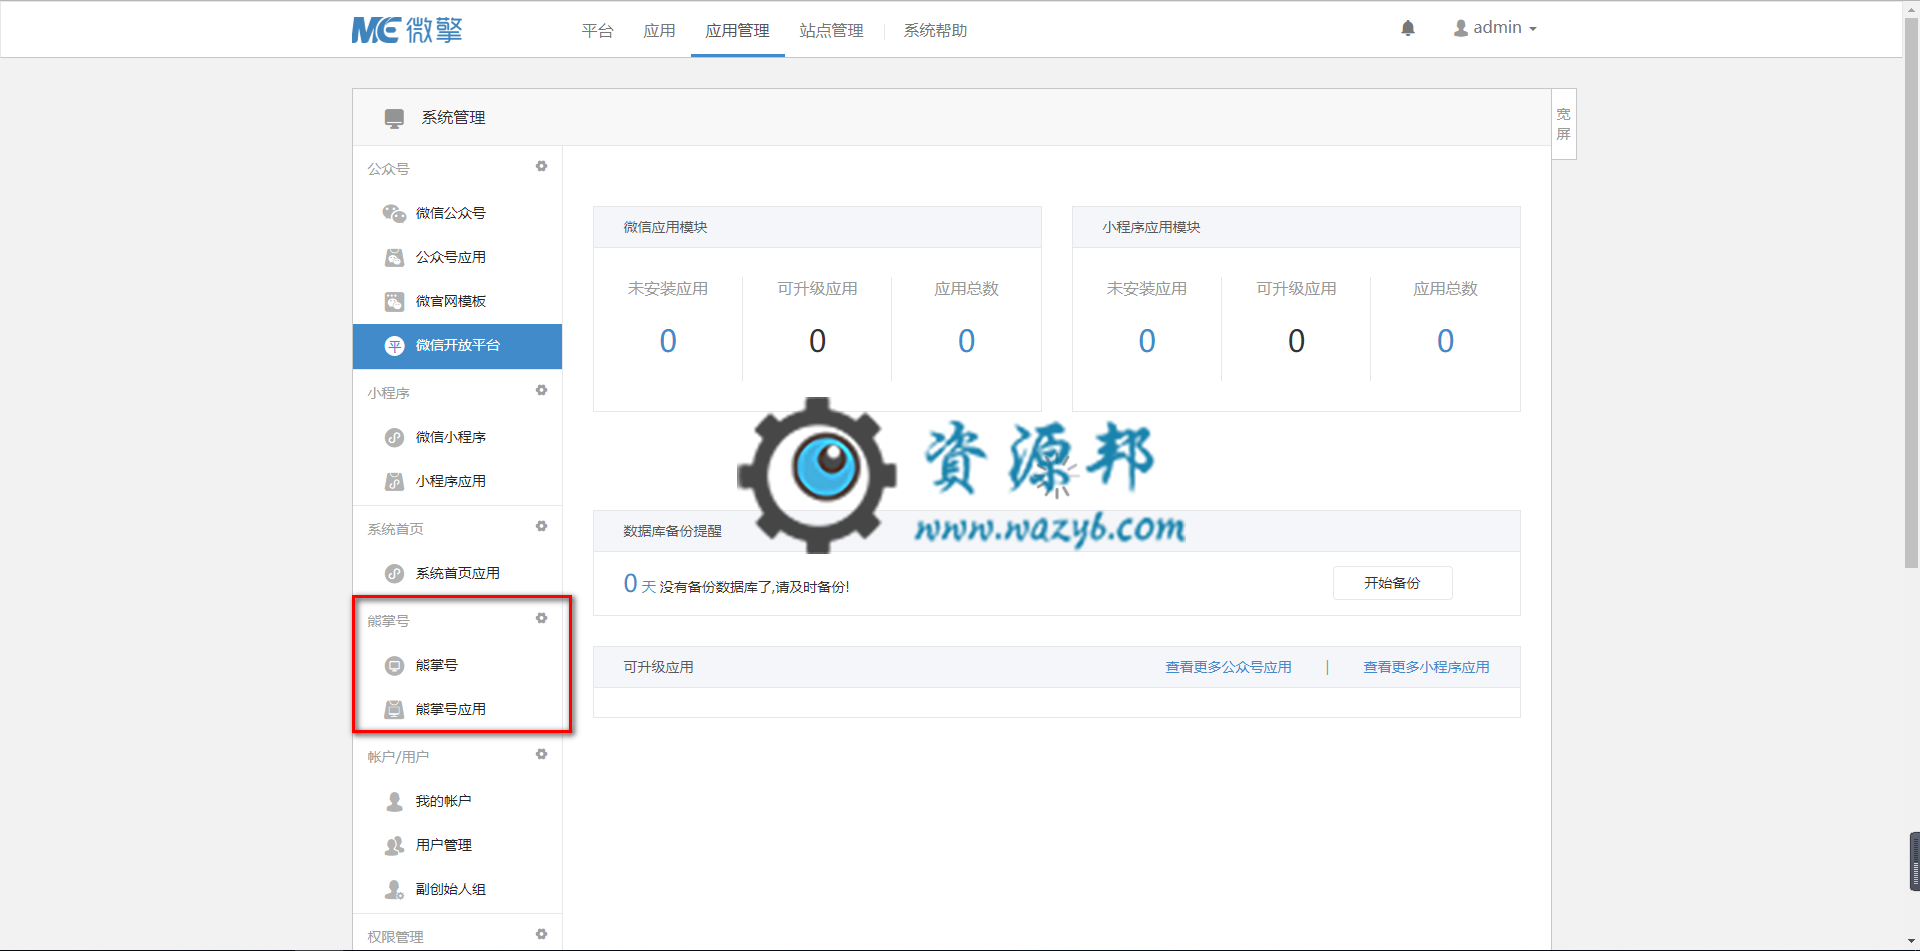Image resolution: width=1920 pixels, height=951 pixels.
Task: Open 系统帮助 menu item
Action: pos(935,30)
